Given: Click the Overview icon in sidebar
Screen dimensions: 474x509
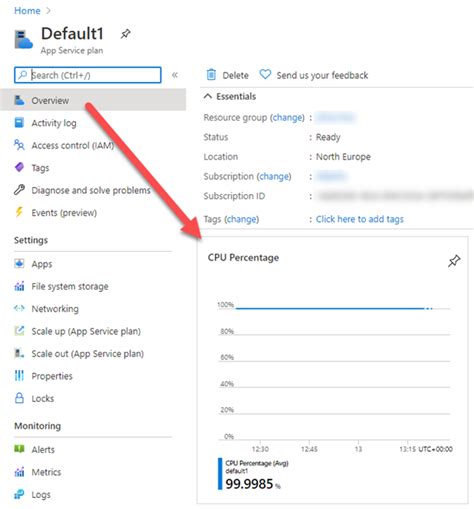Looking at the screenshot, I should (19, 100).
